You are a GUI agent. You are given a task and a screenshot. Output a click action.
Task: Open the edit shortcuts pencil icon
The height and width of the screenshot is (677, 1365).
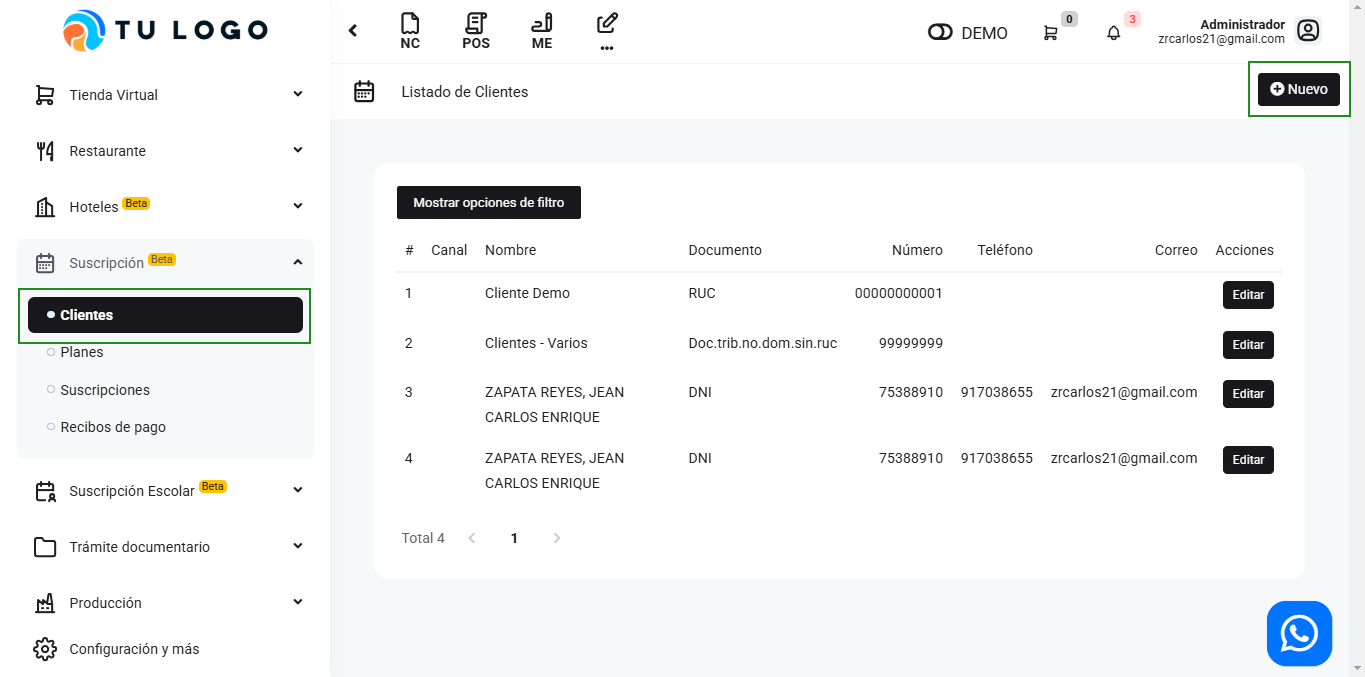point(606,31)
